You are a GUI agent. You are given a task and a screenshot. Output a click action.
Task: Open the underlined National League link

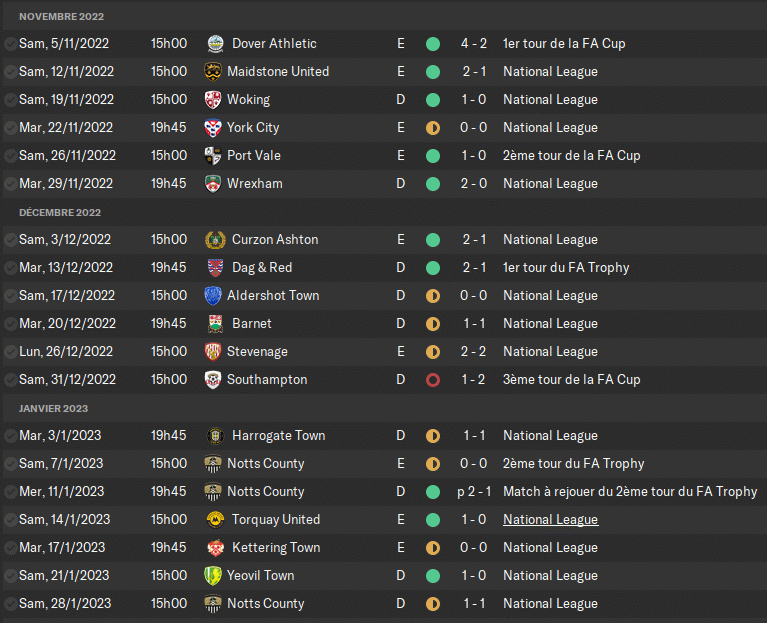[x=550, y=520]
